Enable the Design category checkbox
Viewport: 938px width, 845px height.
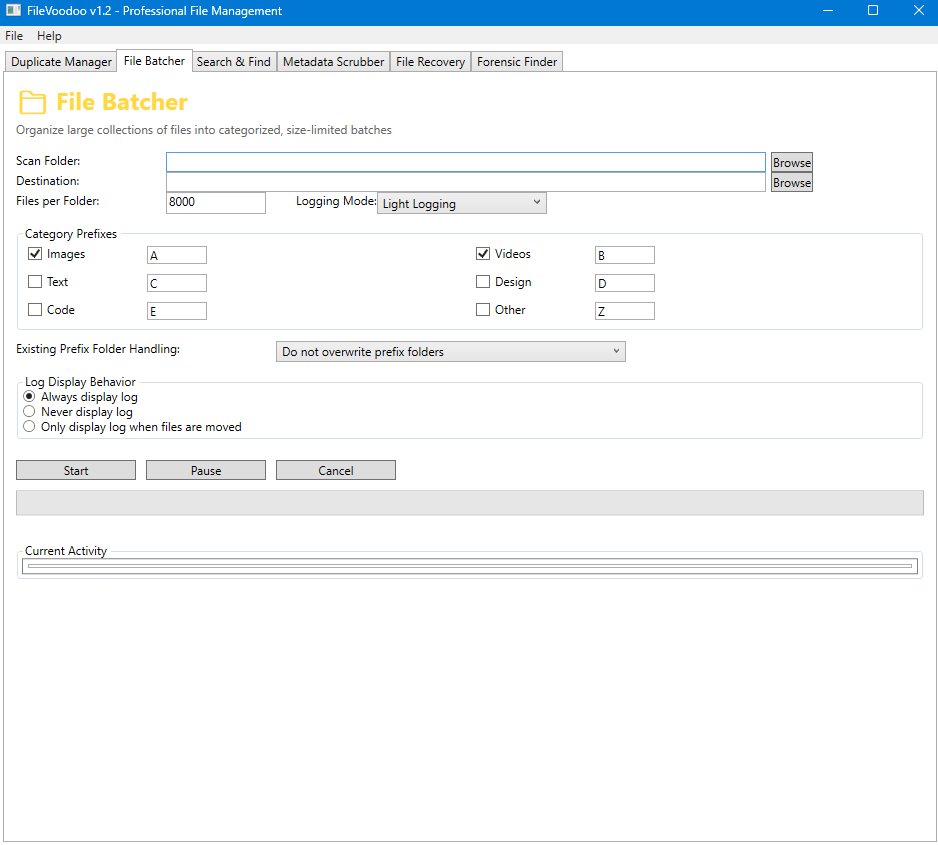[483, 281]
